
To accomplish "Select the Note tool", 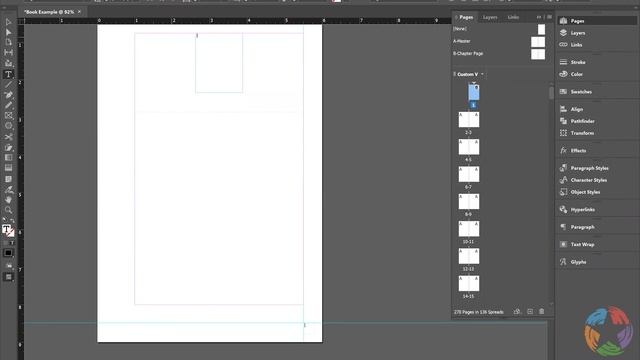I will tap(8, 179).
